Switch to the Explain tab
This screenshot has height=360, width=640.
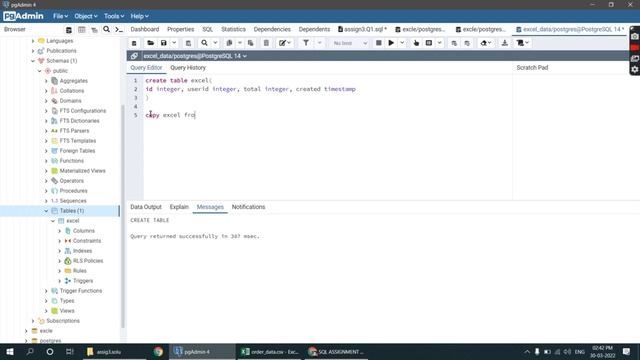179,207
